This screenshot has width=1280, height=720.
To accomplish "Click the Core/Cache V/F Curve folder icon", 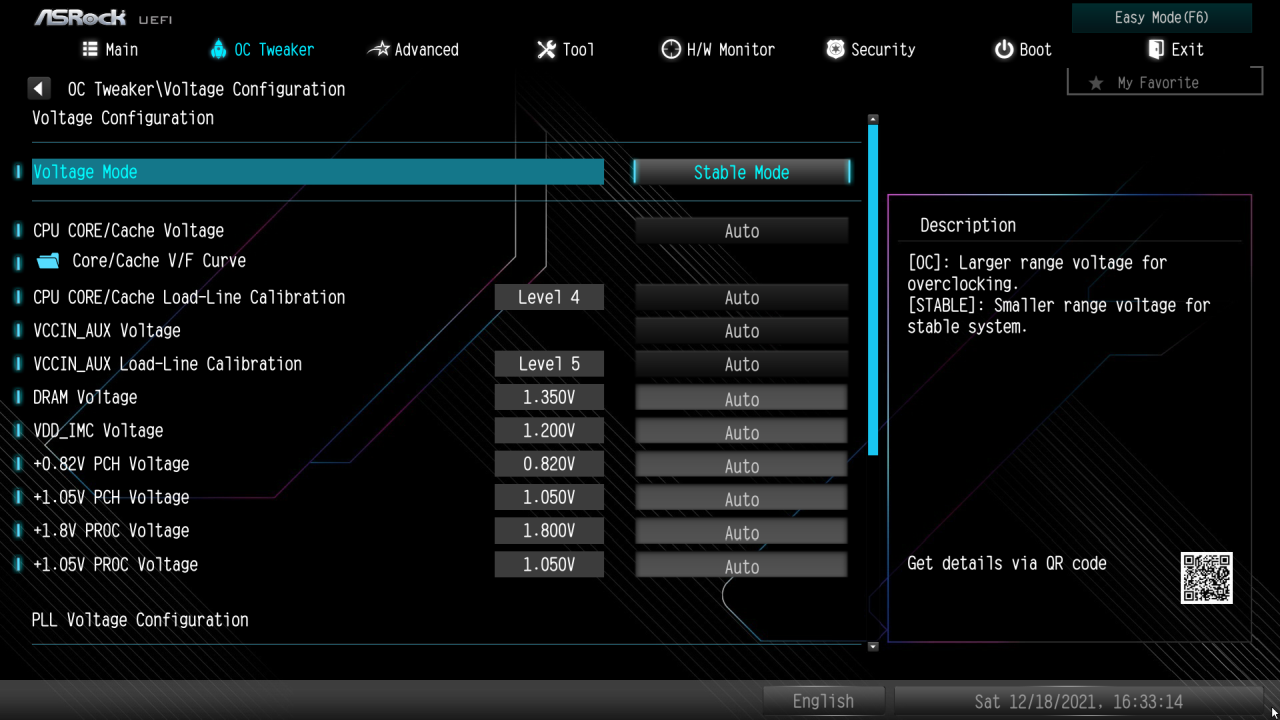I will tap(48, 261).
